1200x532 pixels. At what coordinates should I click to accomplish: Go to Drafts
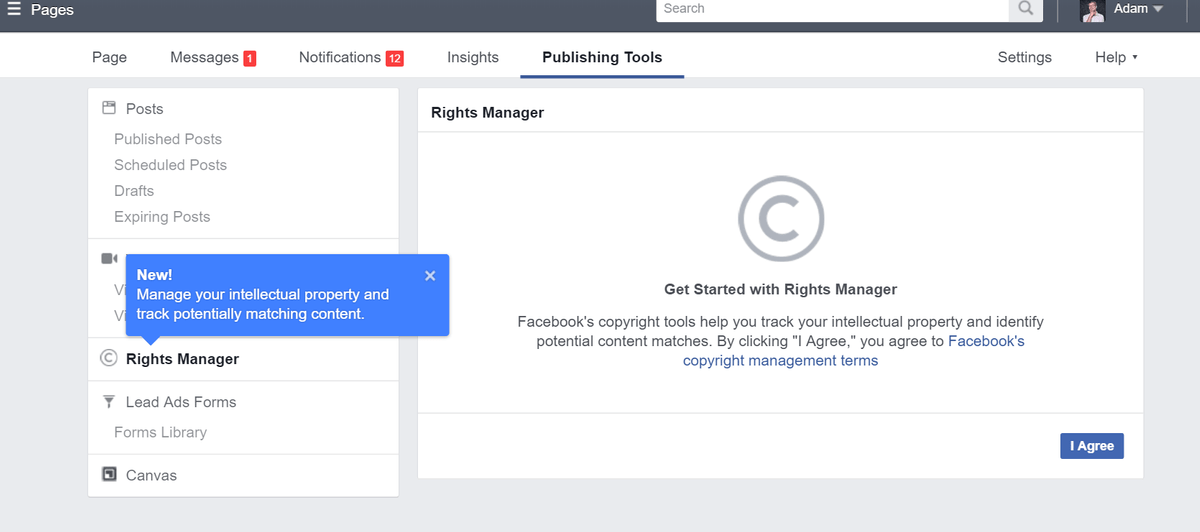click(134, 191)
